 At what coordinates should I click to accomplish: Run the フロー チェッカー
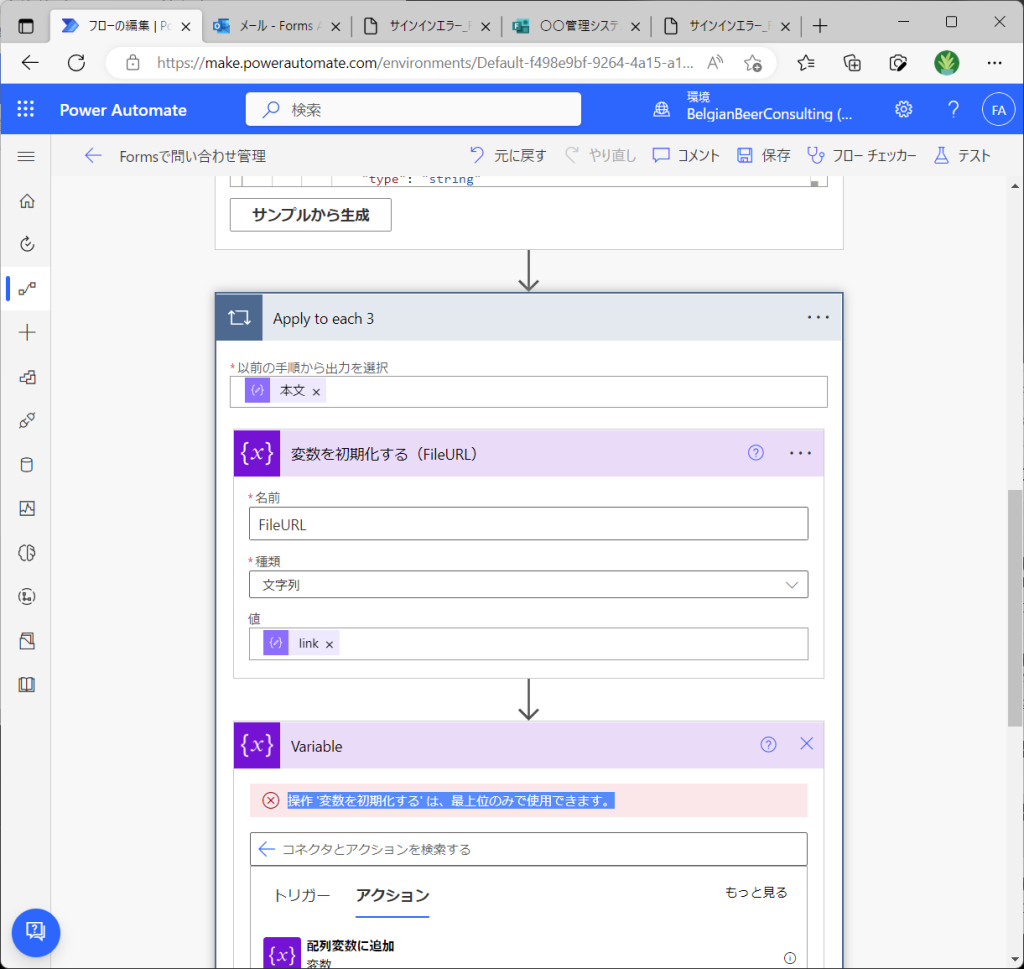[861, 155]
